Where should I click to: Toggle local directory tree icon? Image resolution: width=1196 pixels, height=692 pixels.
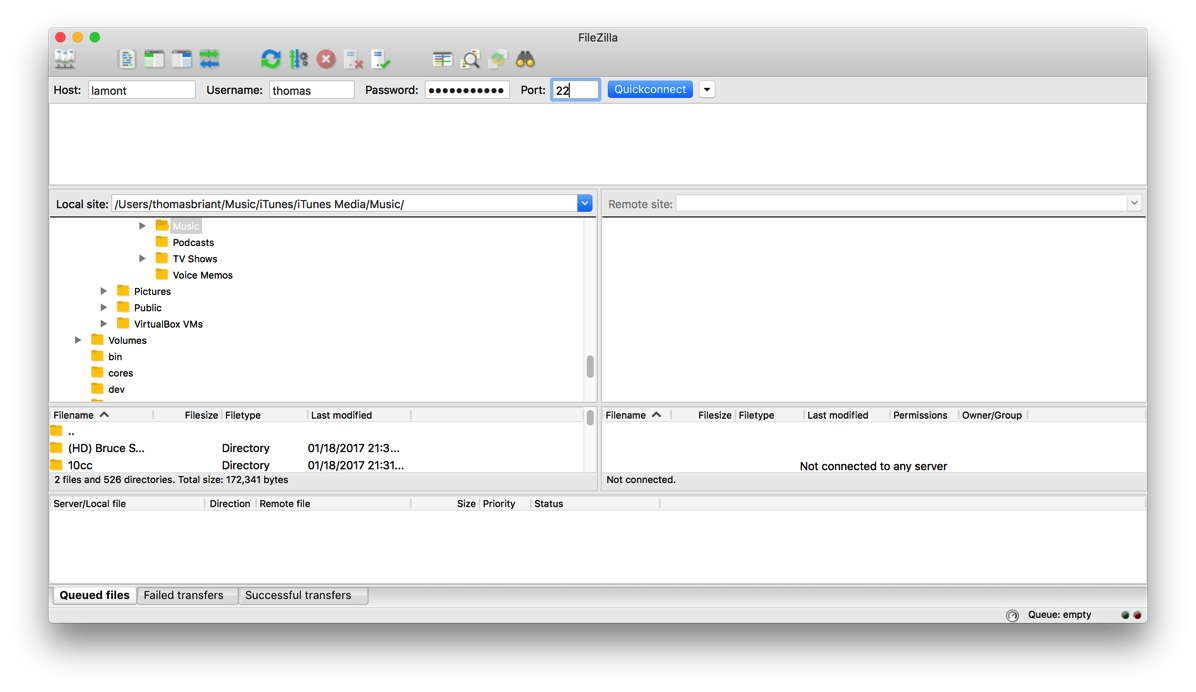(x=154, y=59)
